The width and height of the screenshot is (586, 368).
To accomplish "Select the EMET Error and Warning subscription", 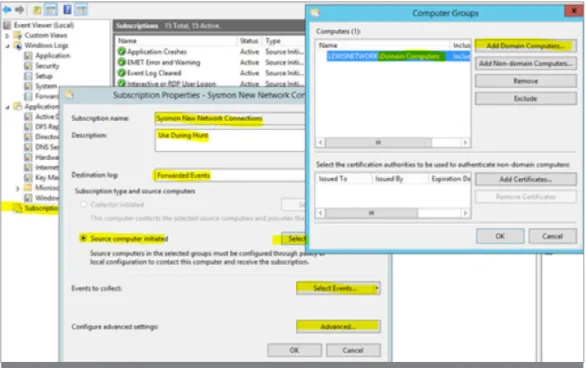I will pos(210,62).
